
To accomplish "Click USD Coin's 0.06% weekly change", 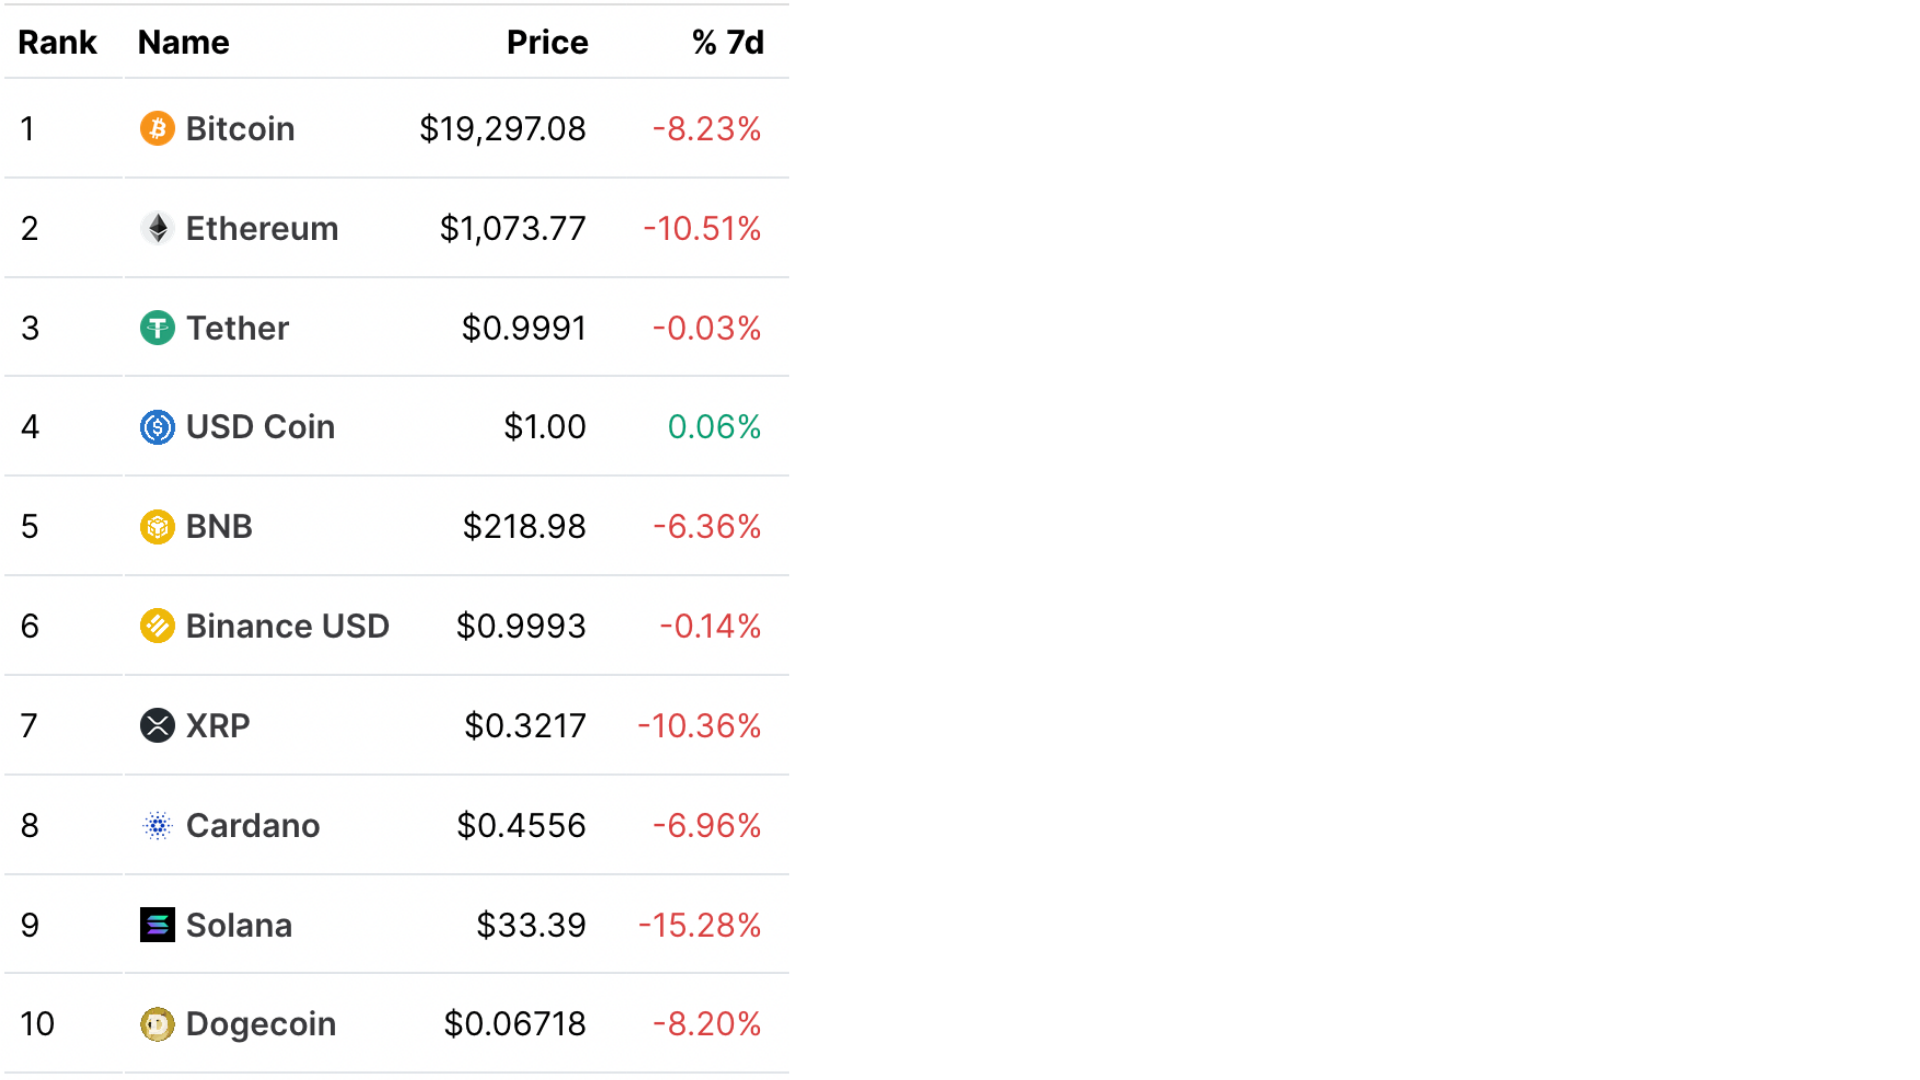I will tap(714, 427).
